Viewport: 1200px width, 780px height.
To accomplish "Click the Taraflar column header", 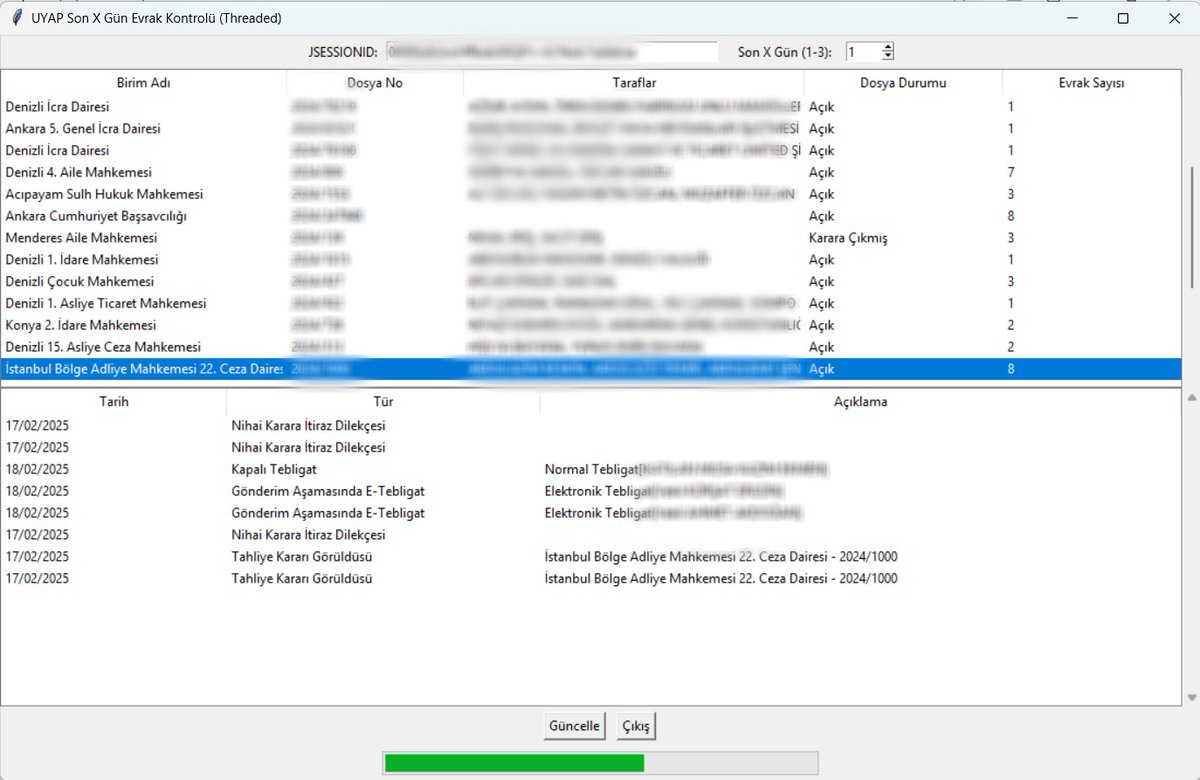I will (634, 83).
